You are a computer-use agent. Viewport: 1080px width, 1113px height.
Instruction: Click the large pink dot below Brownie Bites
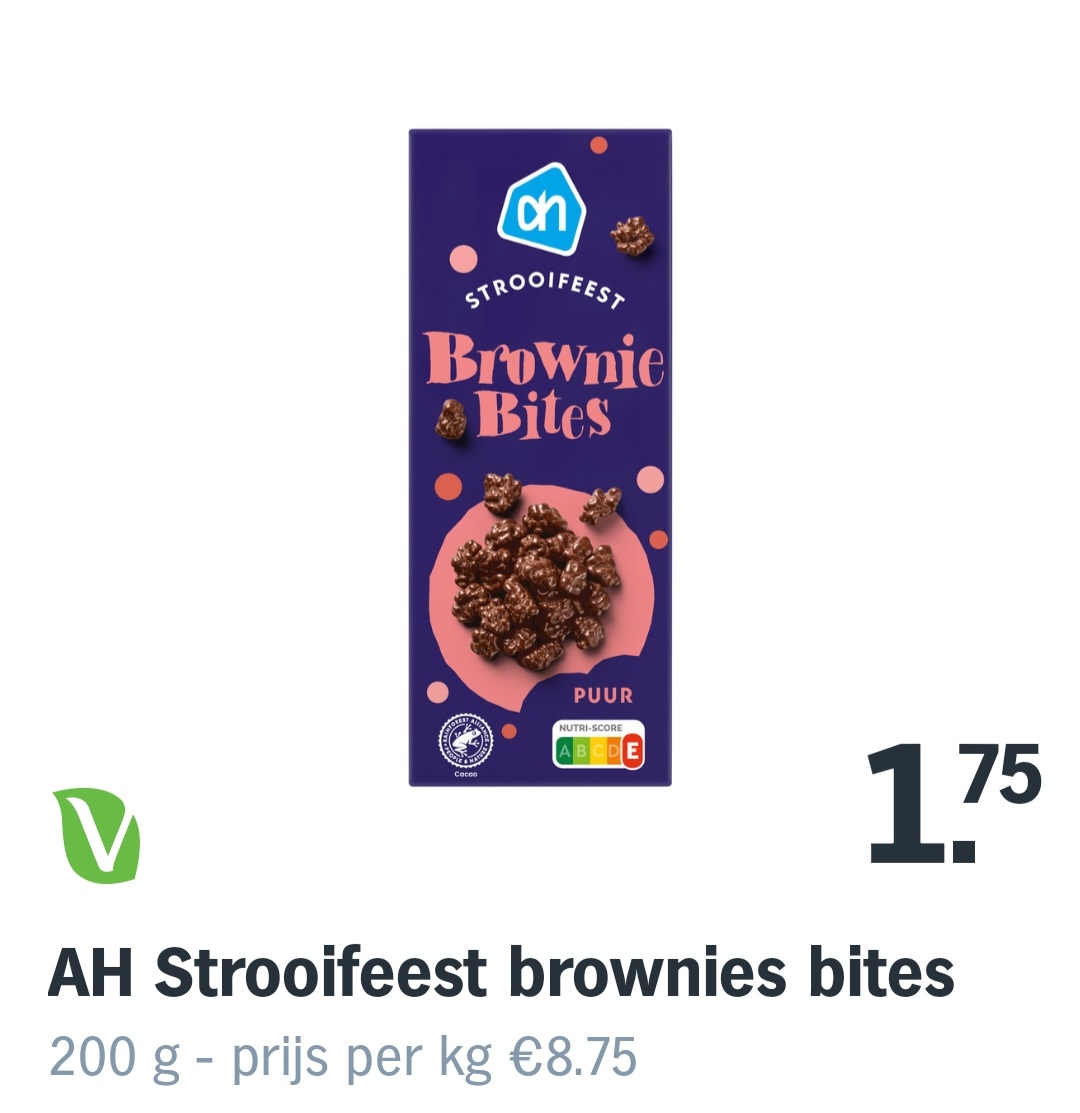pyautogui.click(x=650, y=481)
